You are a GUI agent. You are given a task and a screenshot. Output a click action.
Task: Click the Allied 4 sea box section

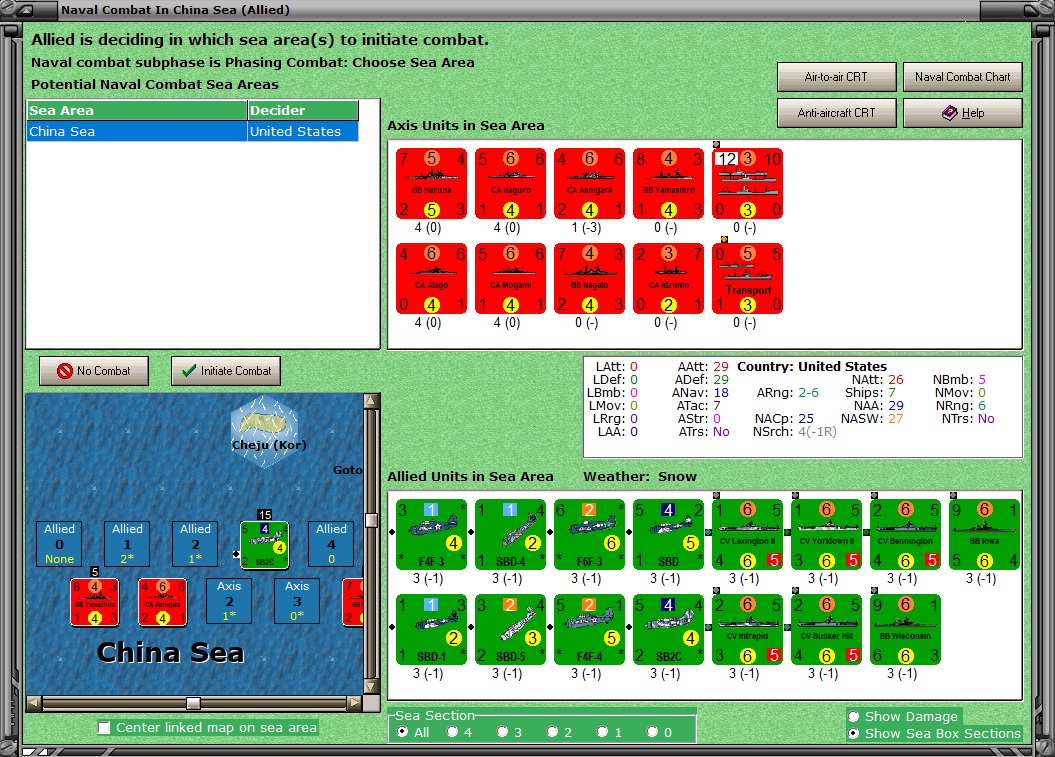(331, 544)
